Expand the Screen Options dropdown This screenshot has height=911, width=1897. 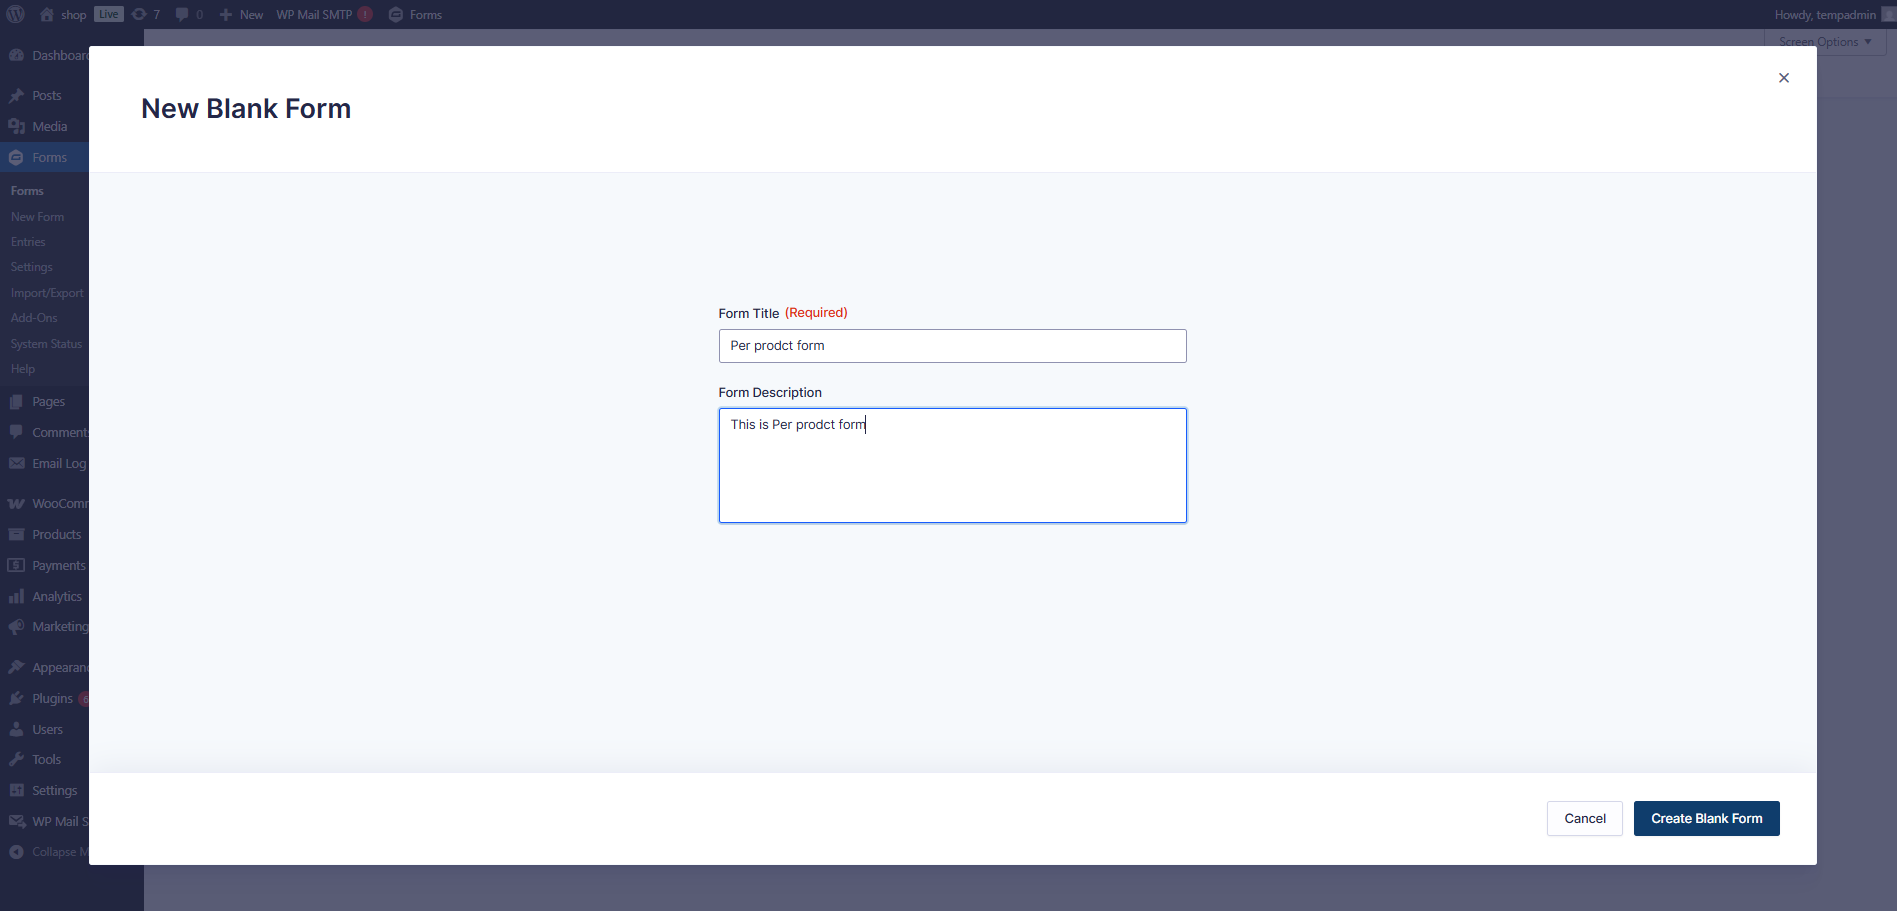1824,42
